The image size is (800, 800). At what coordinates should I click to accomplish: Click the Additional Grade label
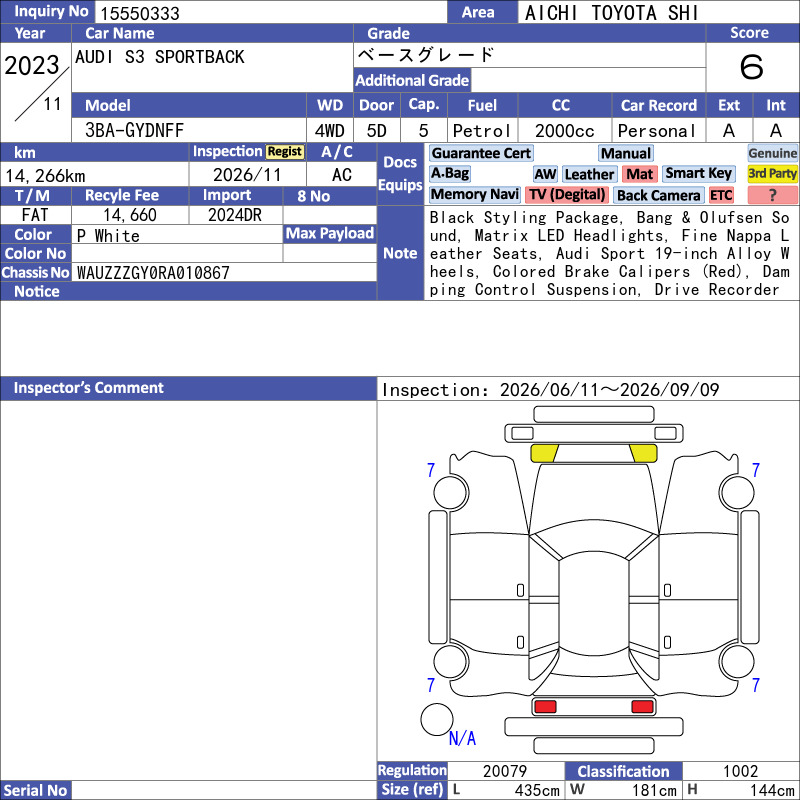pyautogui.click(x=412, y=80)
